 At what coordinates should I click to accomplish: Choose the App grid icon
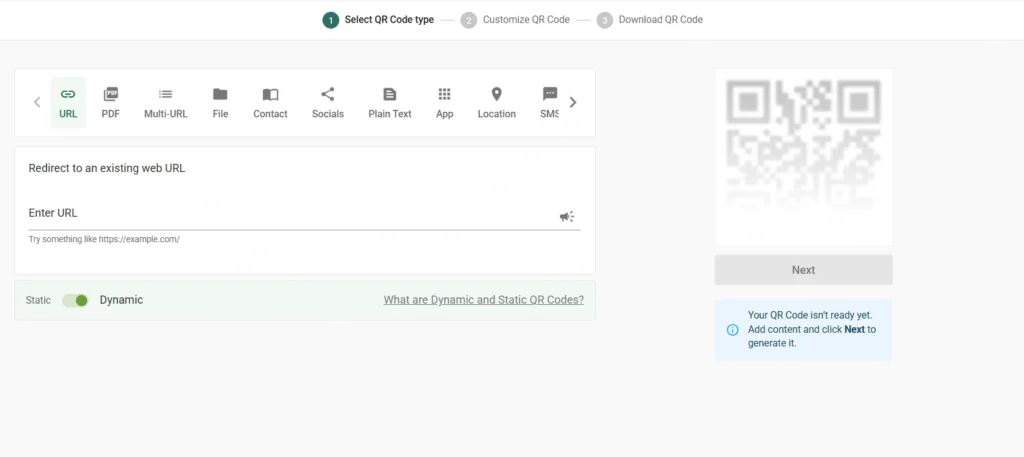pos(444,95)
